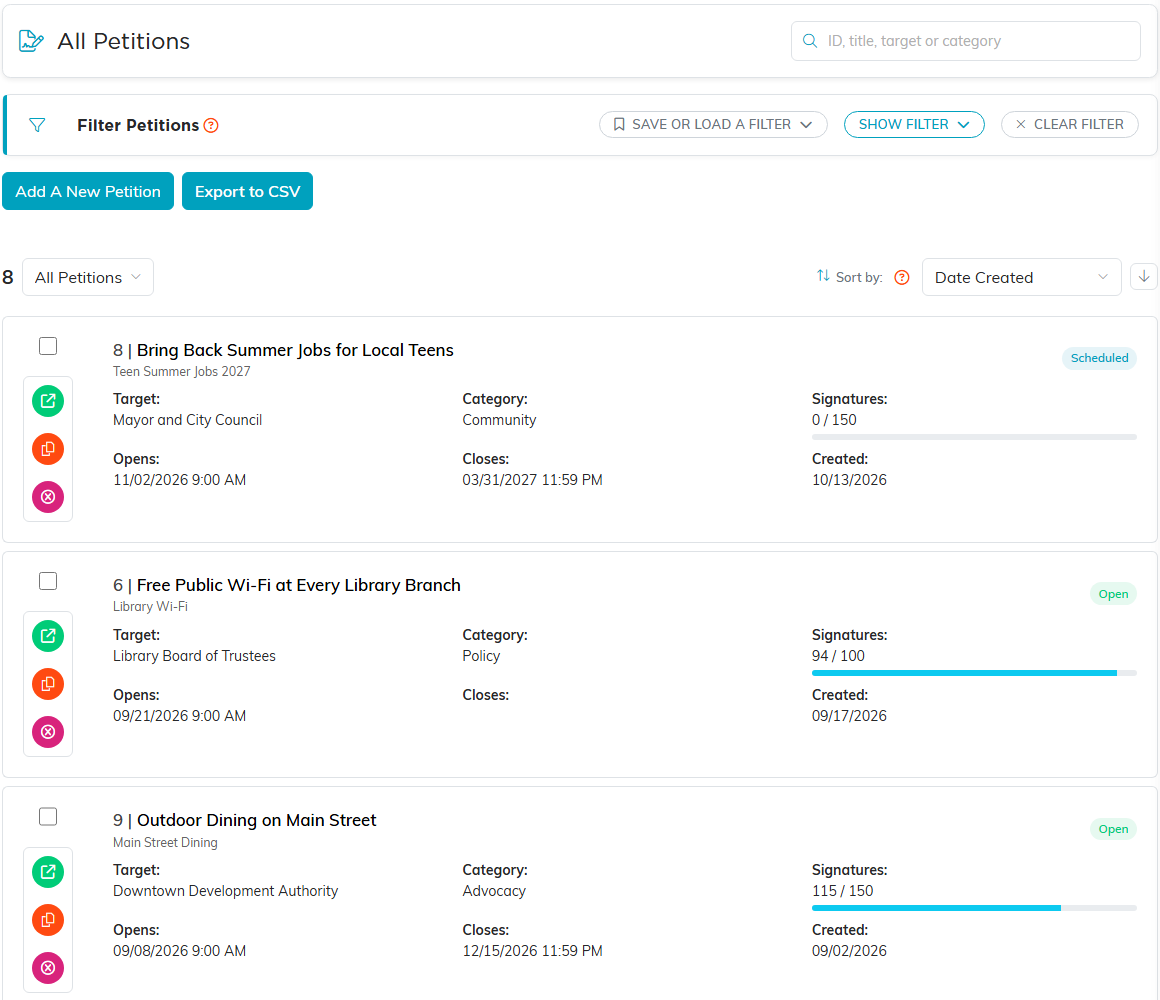Click subtitle Teen Summer Jobs 2027

click(x=181, y=371)
